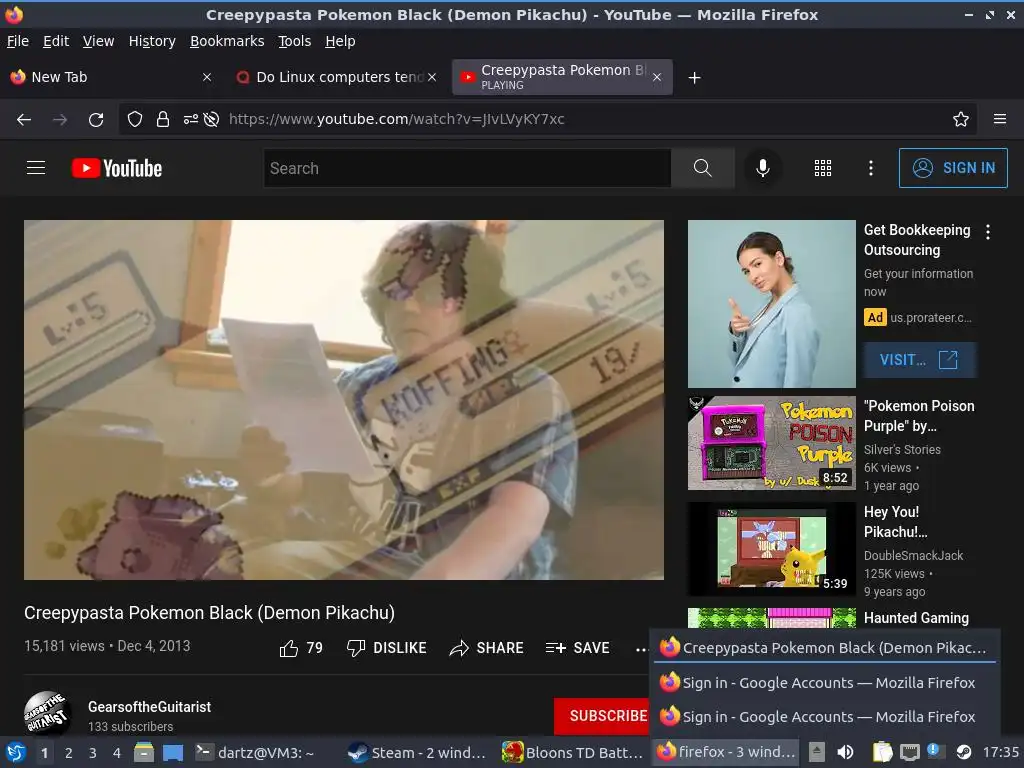Viewport: 1024px width, 768px height.
Task: Open the dartz@VM3 terminal taskbar item
Action: [x=255, y=752]
